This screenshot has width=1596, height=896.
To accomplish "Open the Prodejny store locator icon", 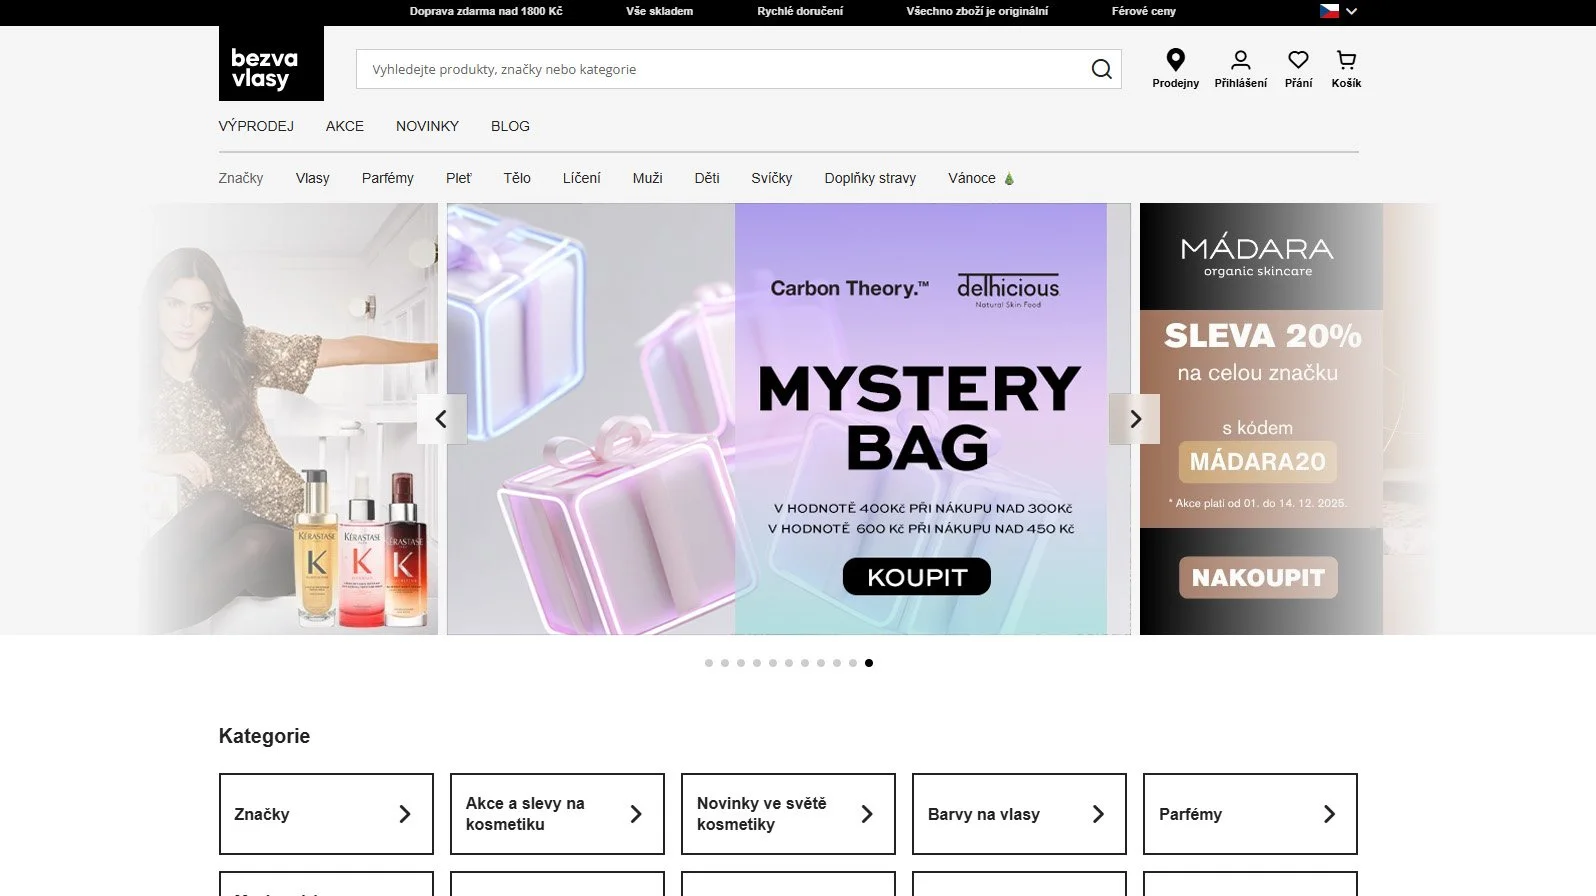I will tap(1175, 69).
